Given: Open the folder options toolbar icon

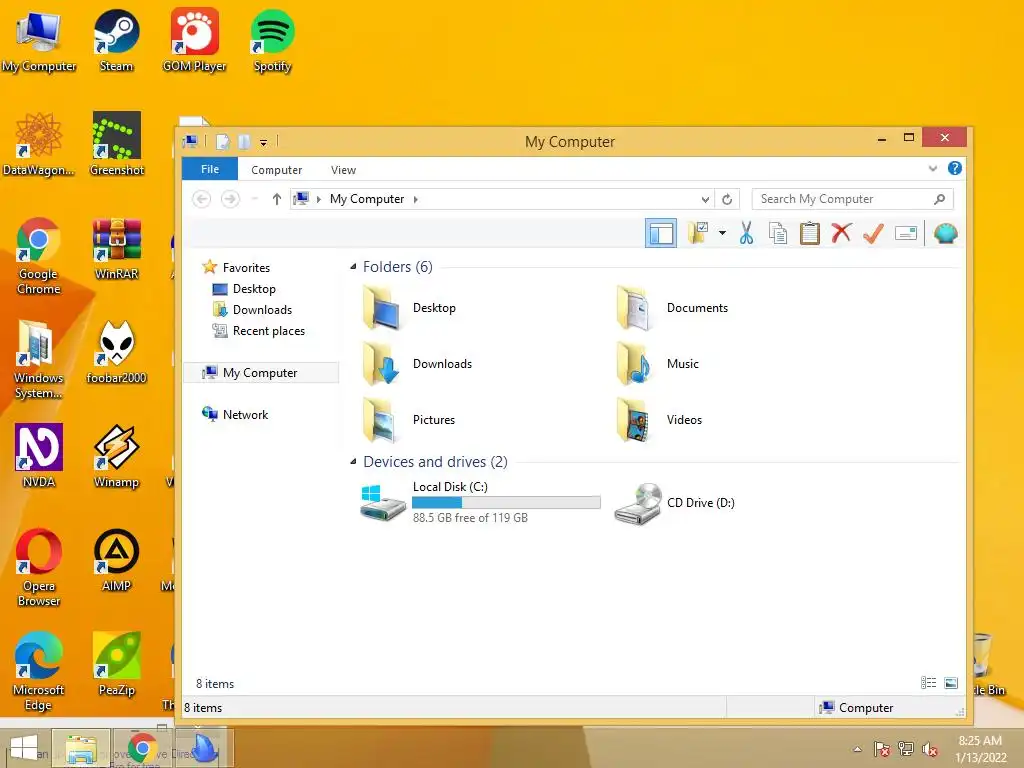Looking at the screenshot, I should (x=697, y=233).
